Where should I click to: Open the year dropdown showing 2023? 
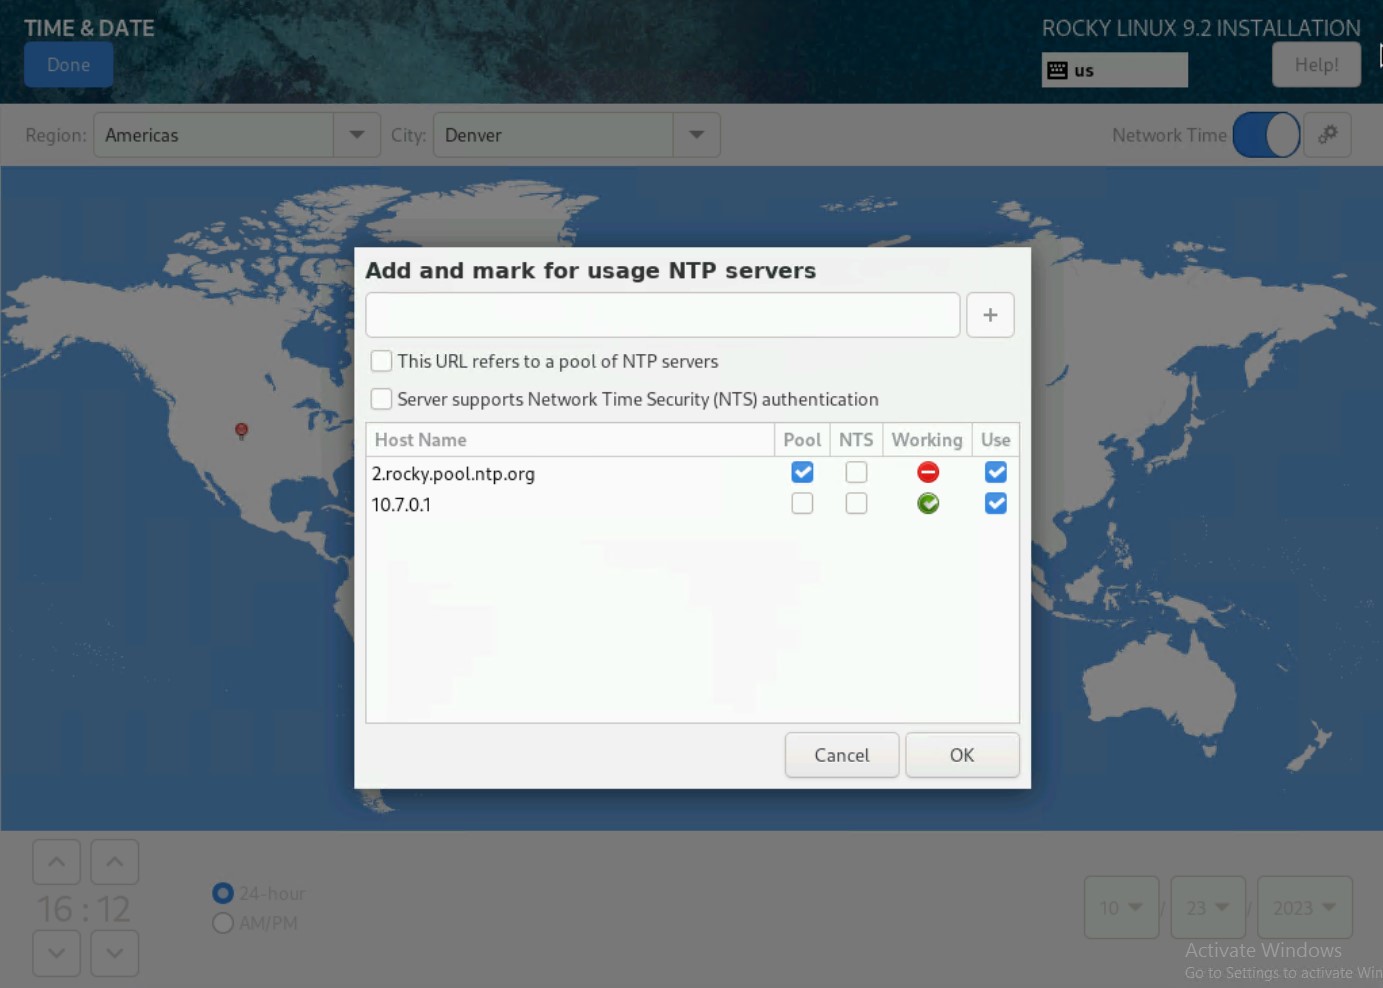(1304, 907)
